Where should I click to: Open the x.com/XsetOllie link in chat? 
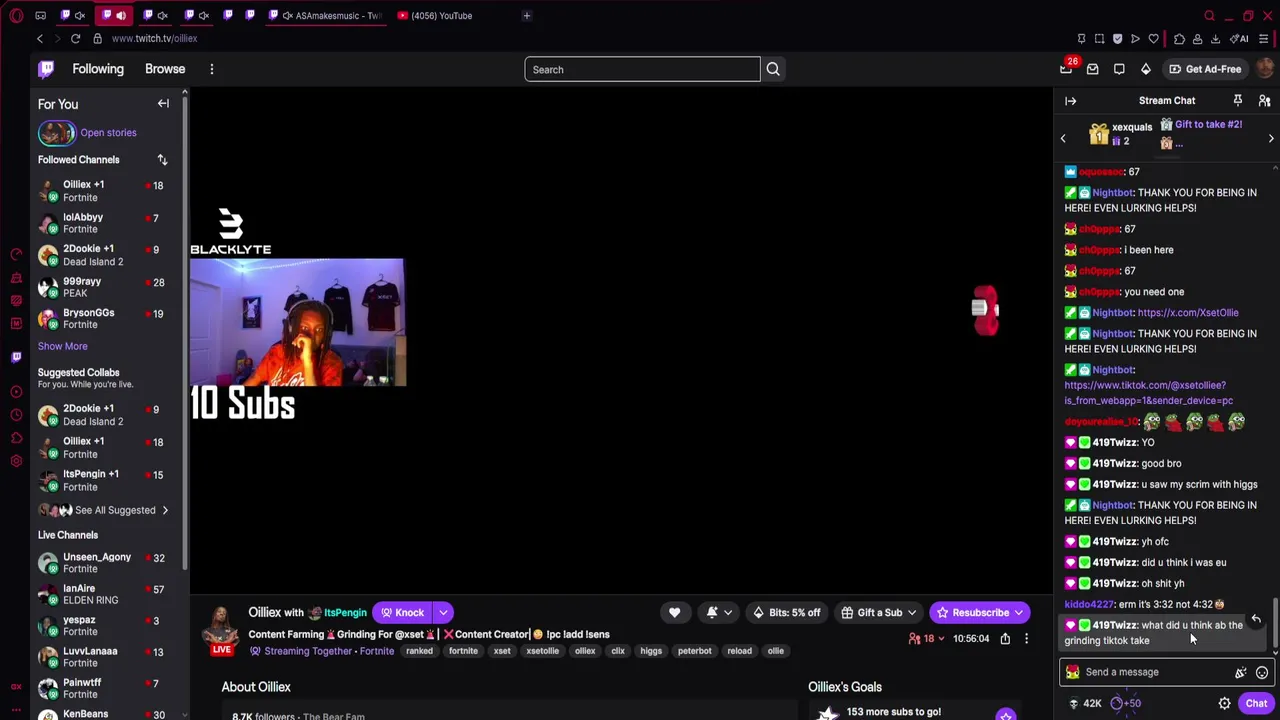click(1188, 313)
